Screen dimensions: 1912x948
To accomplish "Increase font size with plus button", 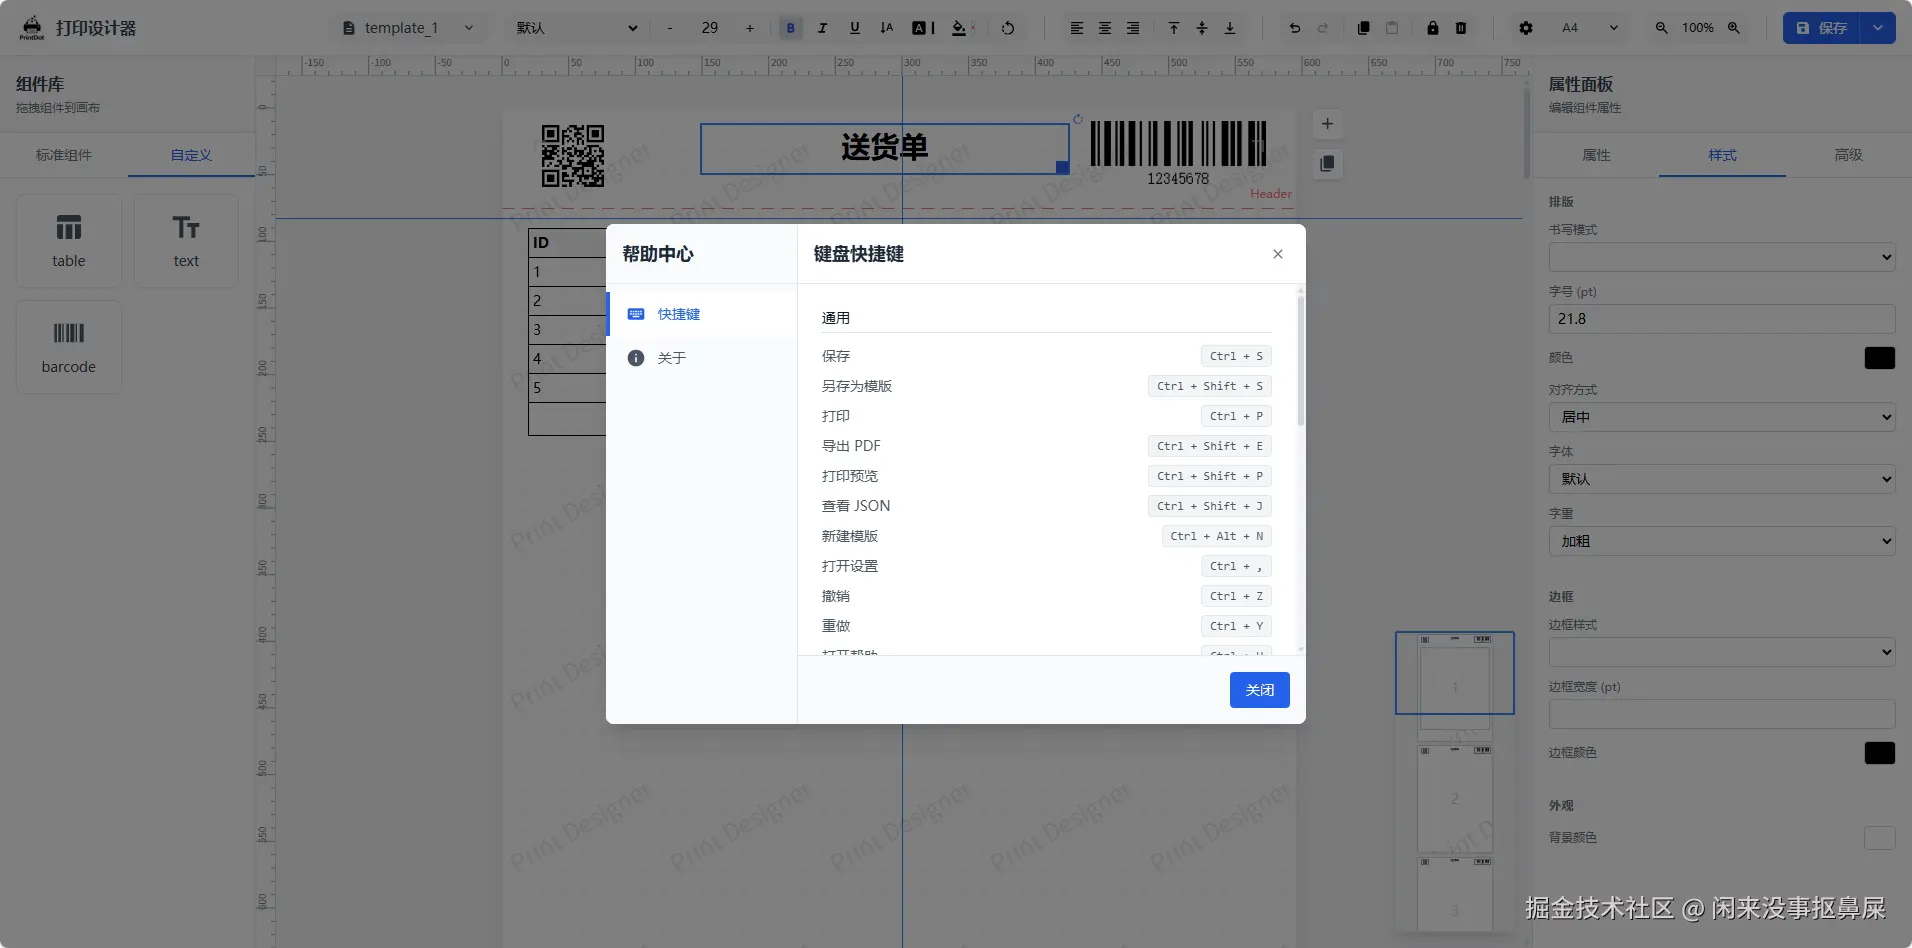I will pos(750,28).
